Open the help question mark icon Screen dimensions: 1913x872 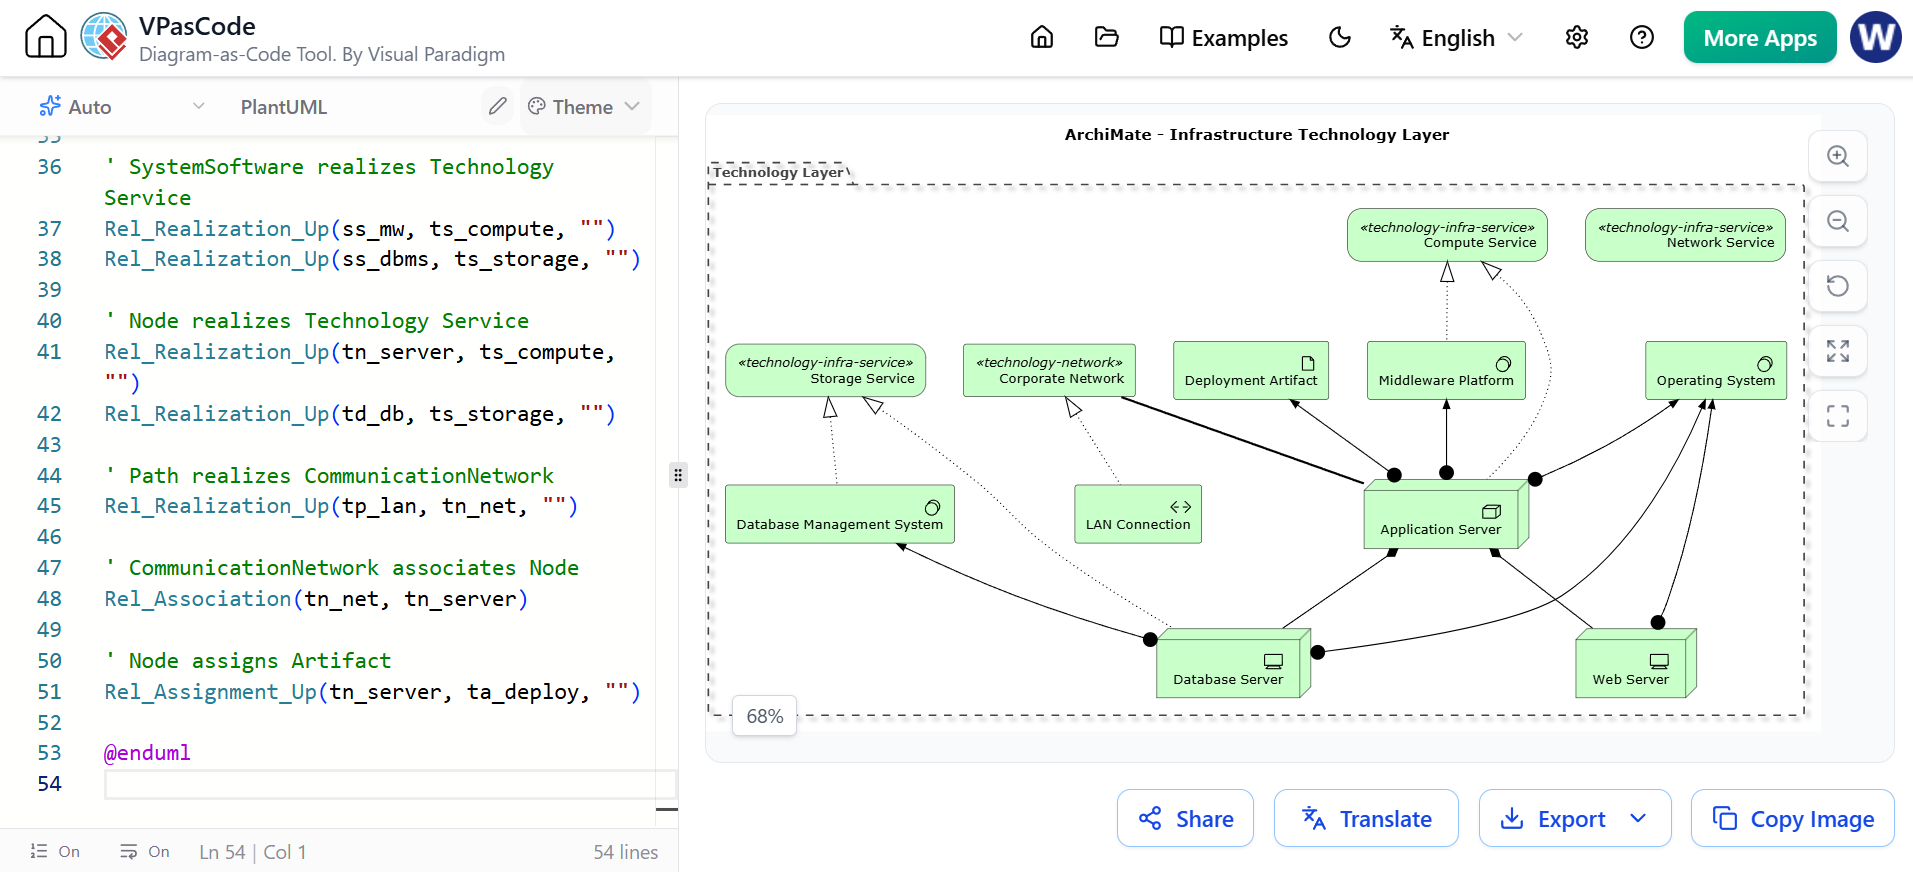(1642, 38)
